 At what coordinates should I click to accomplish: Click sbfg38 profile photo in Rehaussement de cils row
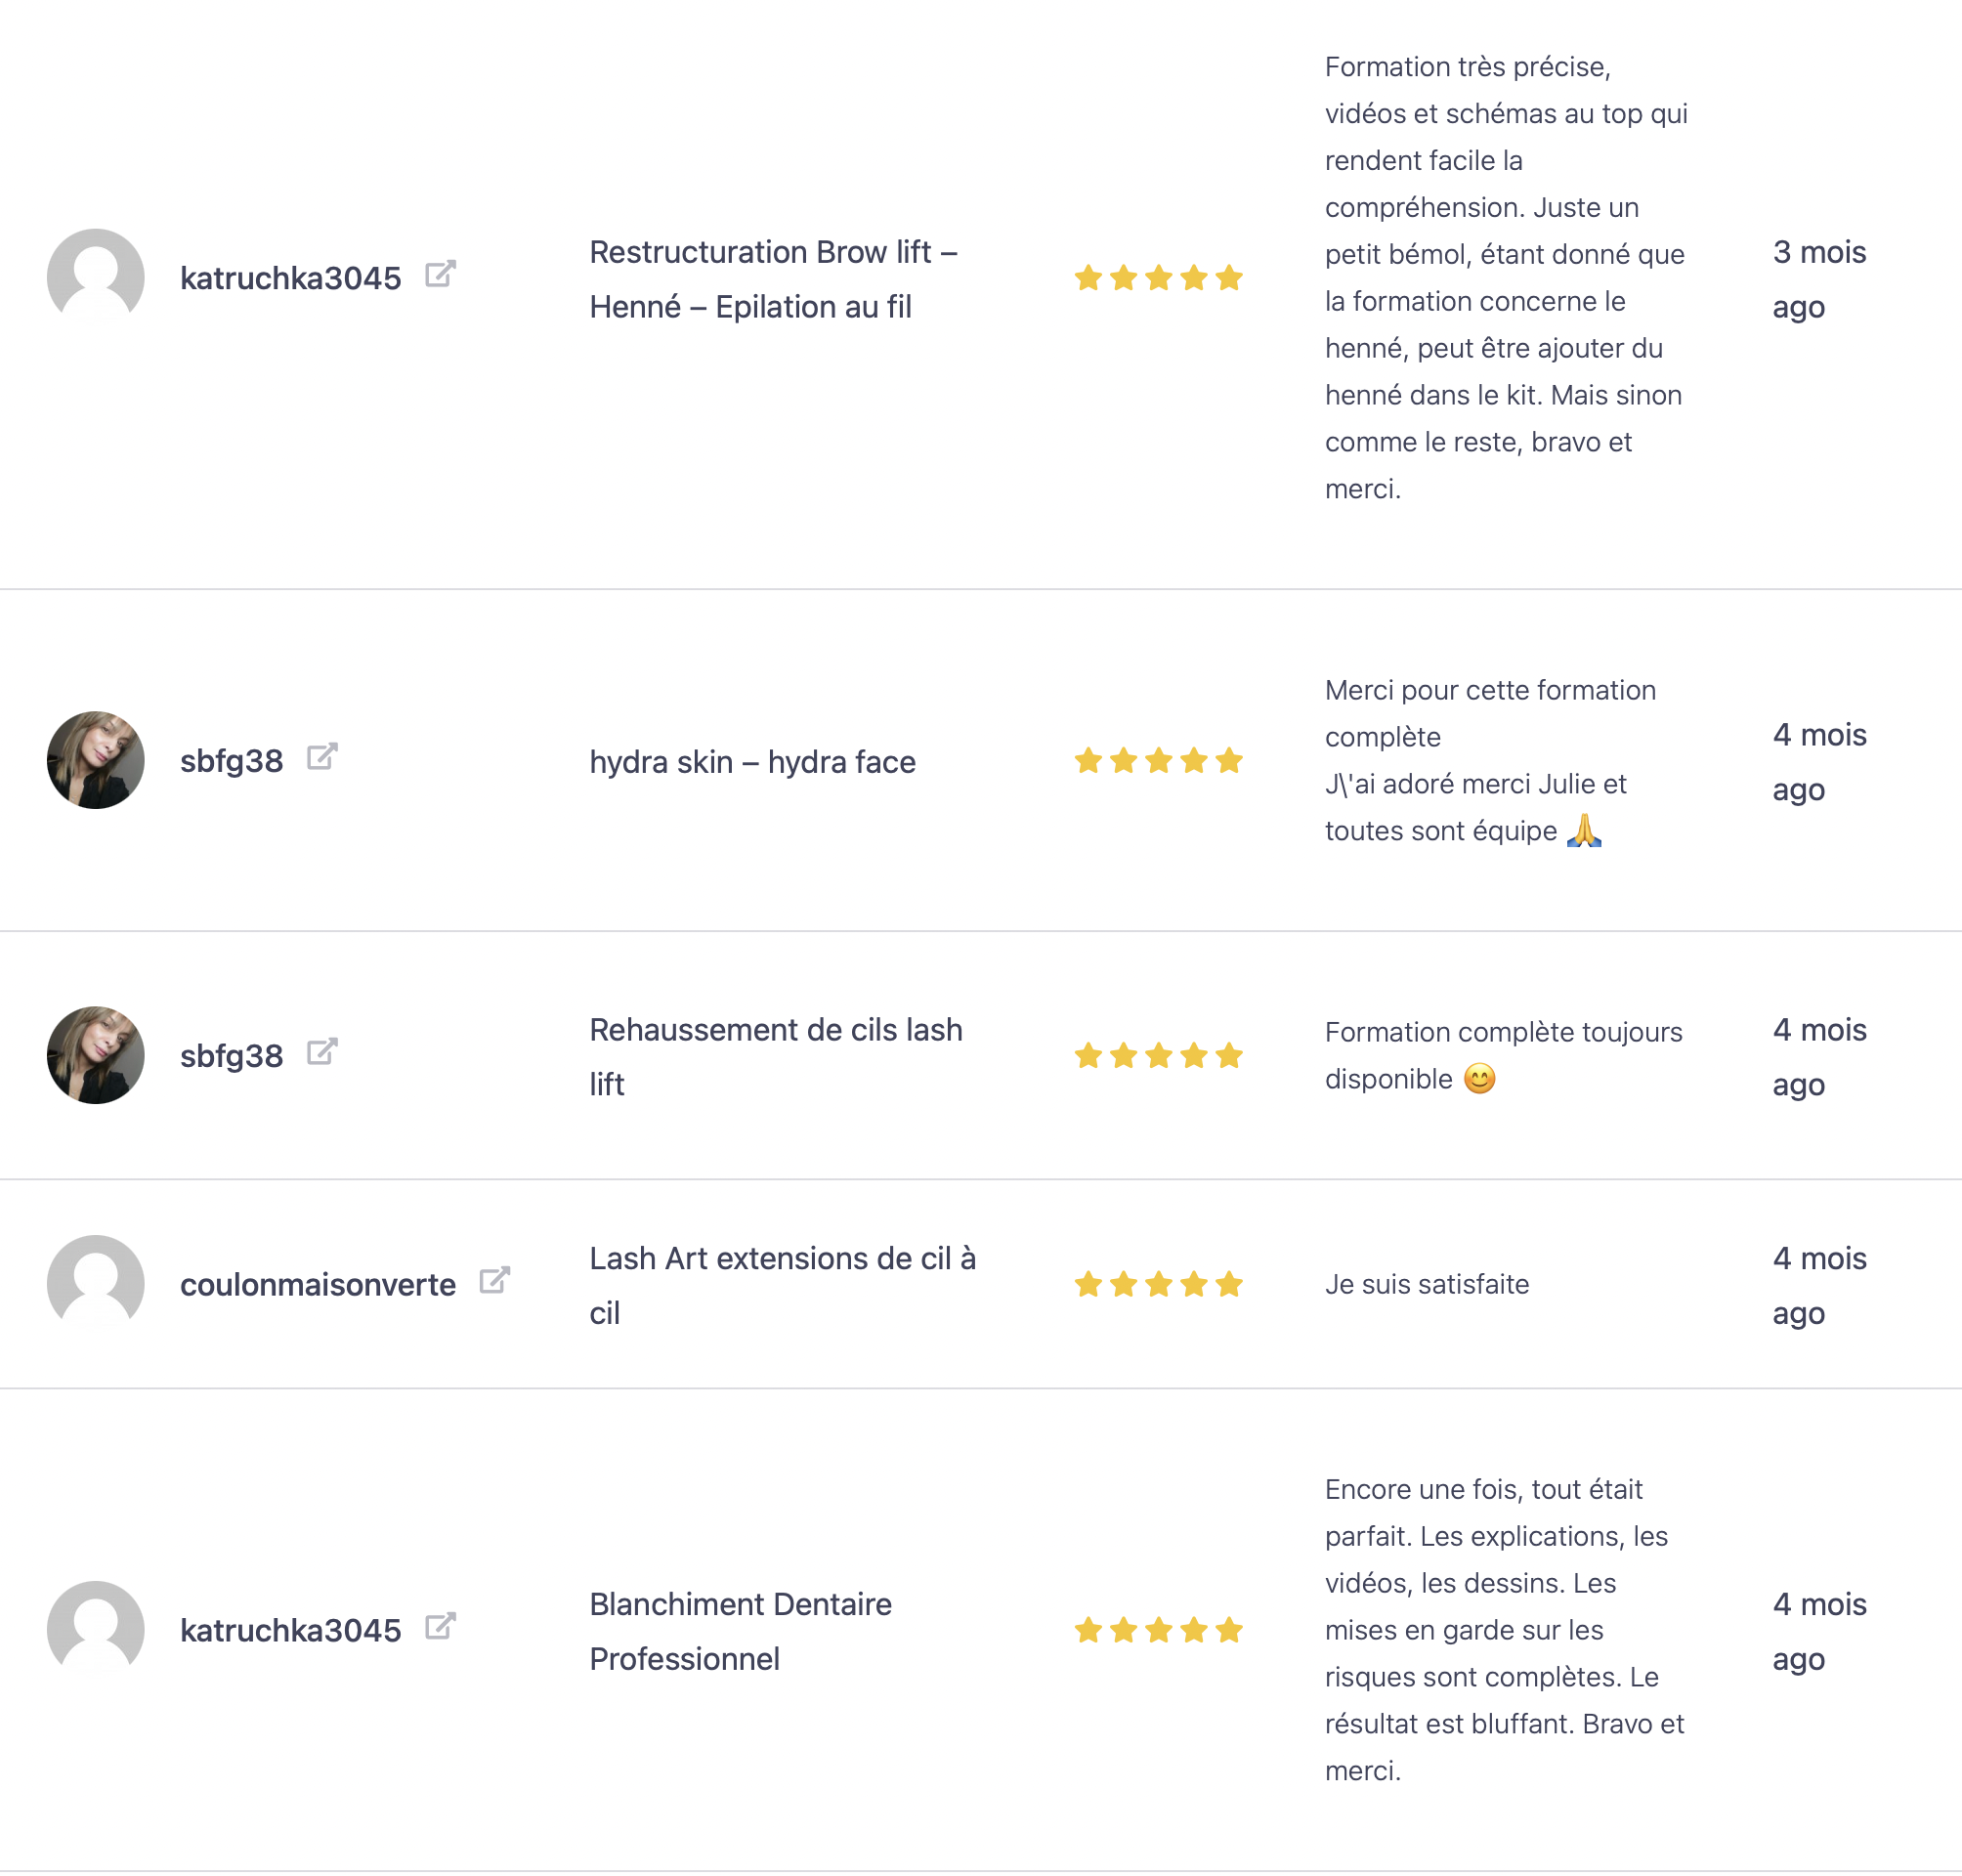coord(96,1055)
